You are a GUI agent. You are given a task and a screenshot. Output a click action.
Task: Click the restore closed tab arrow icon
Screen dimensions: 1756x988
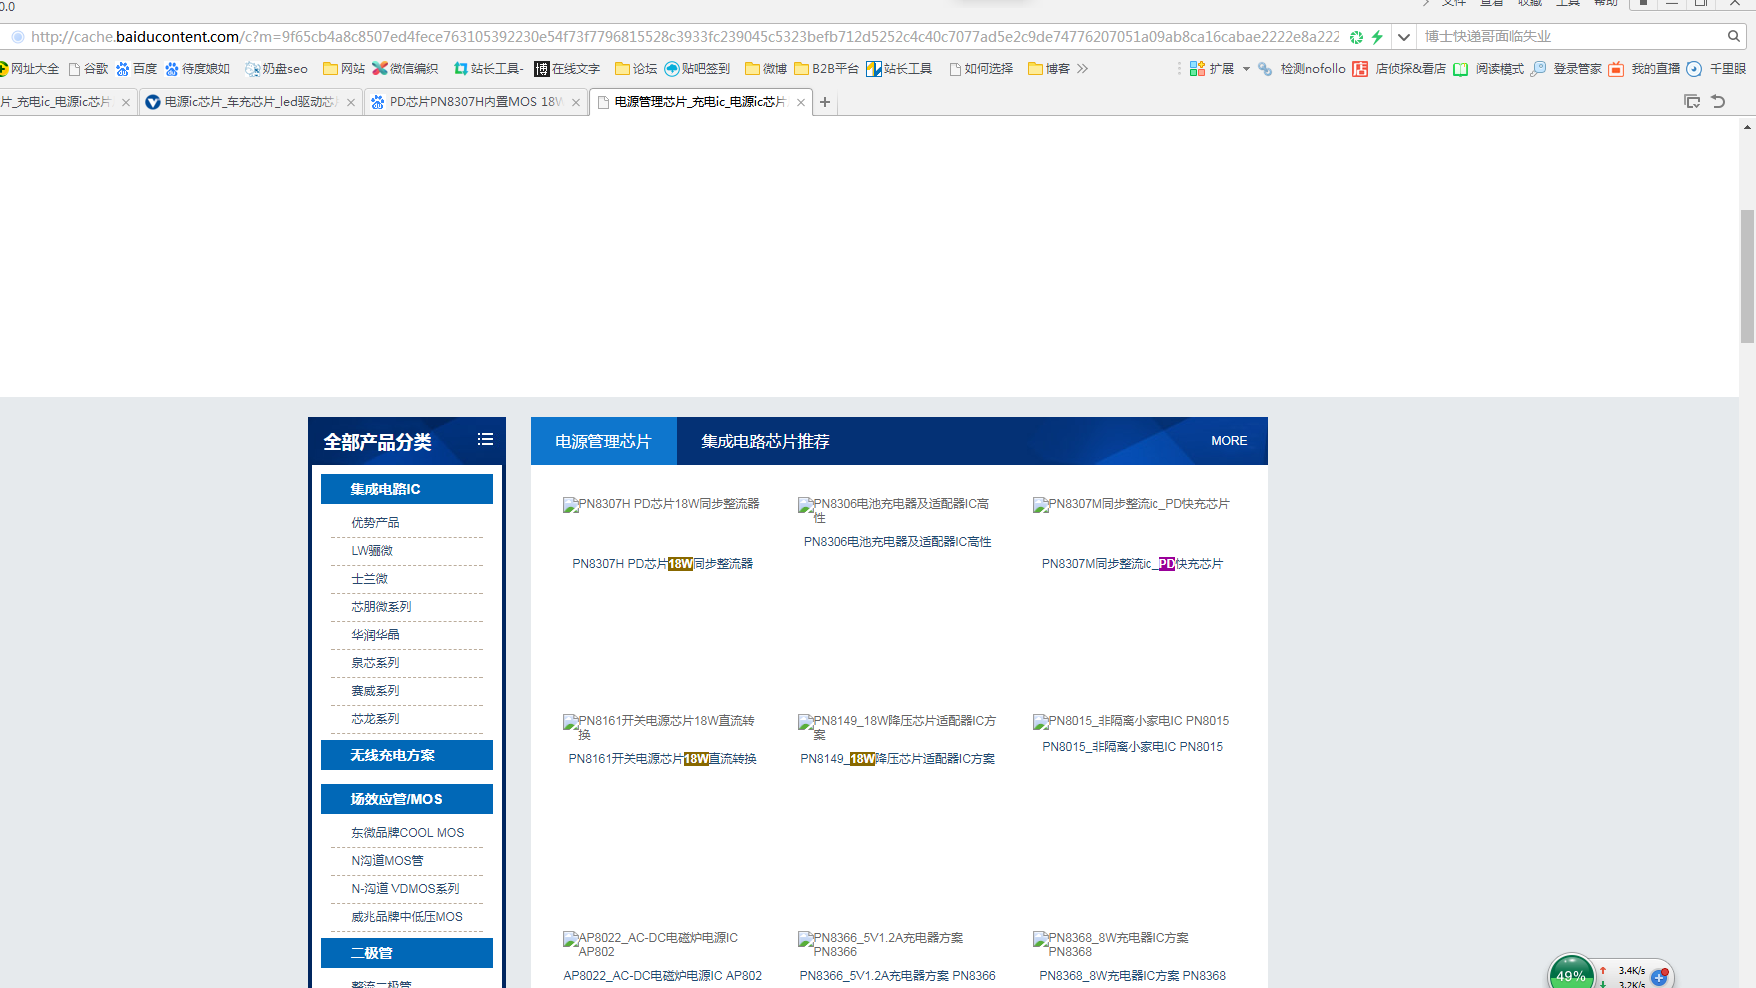pos(1718,101)
